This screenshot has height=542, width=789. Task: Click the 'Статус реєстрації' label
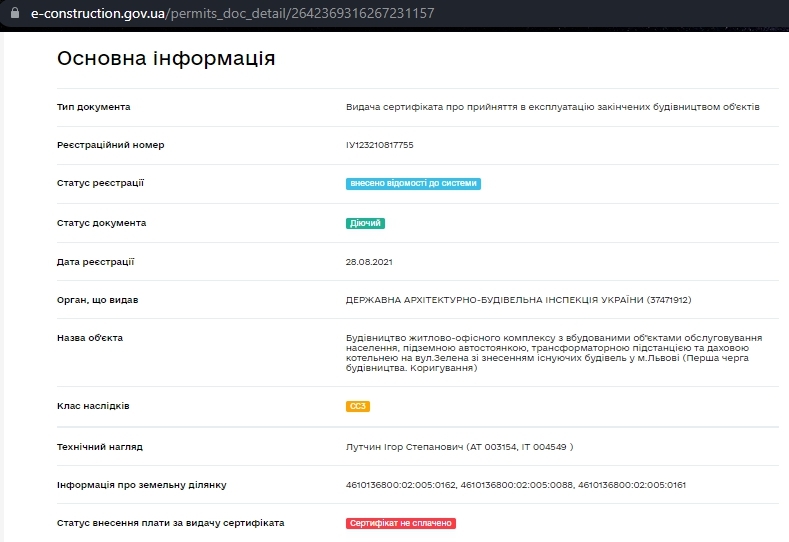pos(100,183)
